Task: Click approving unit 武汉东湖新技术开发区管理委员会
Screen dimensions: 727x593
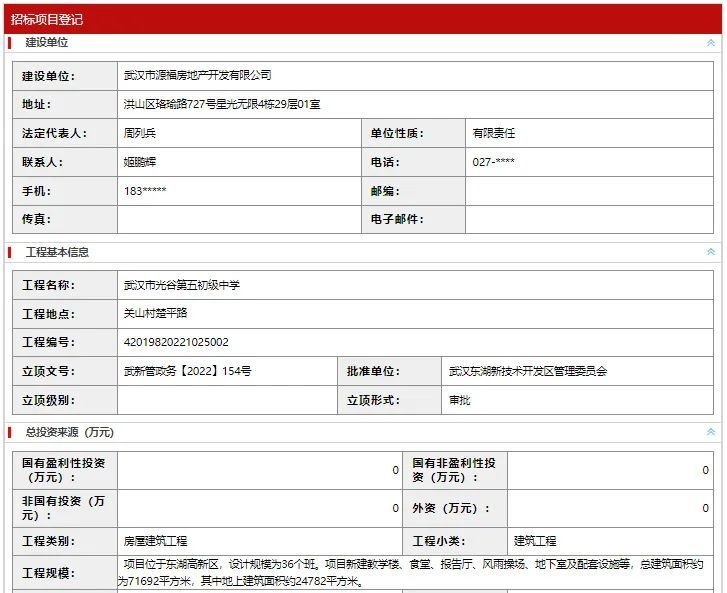Action: point(528,371)
